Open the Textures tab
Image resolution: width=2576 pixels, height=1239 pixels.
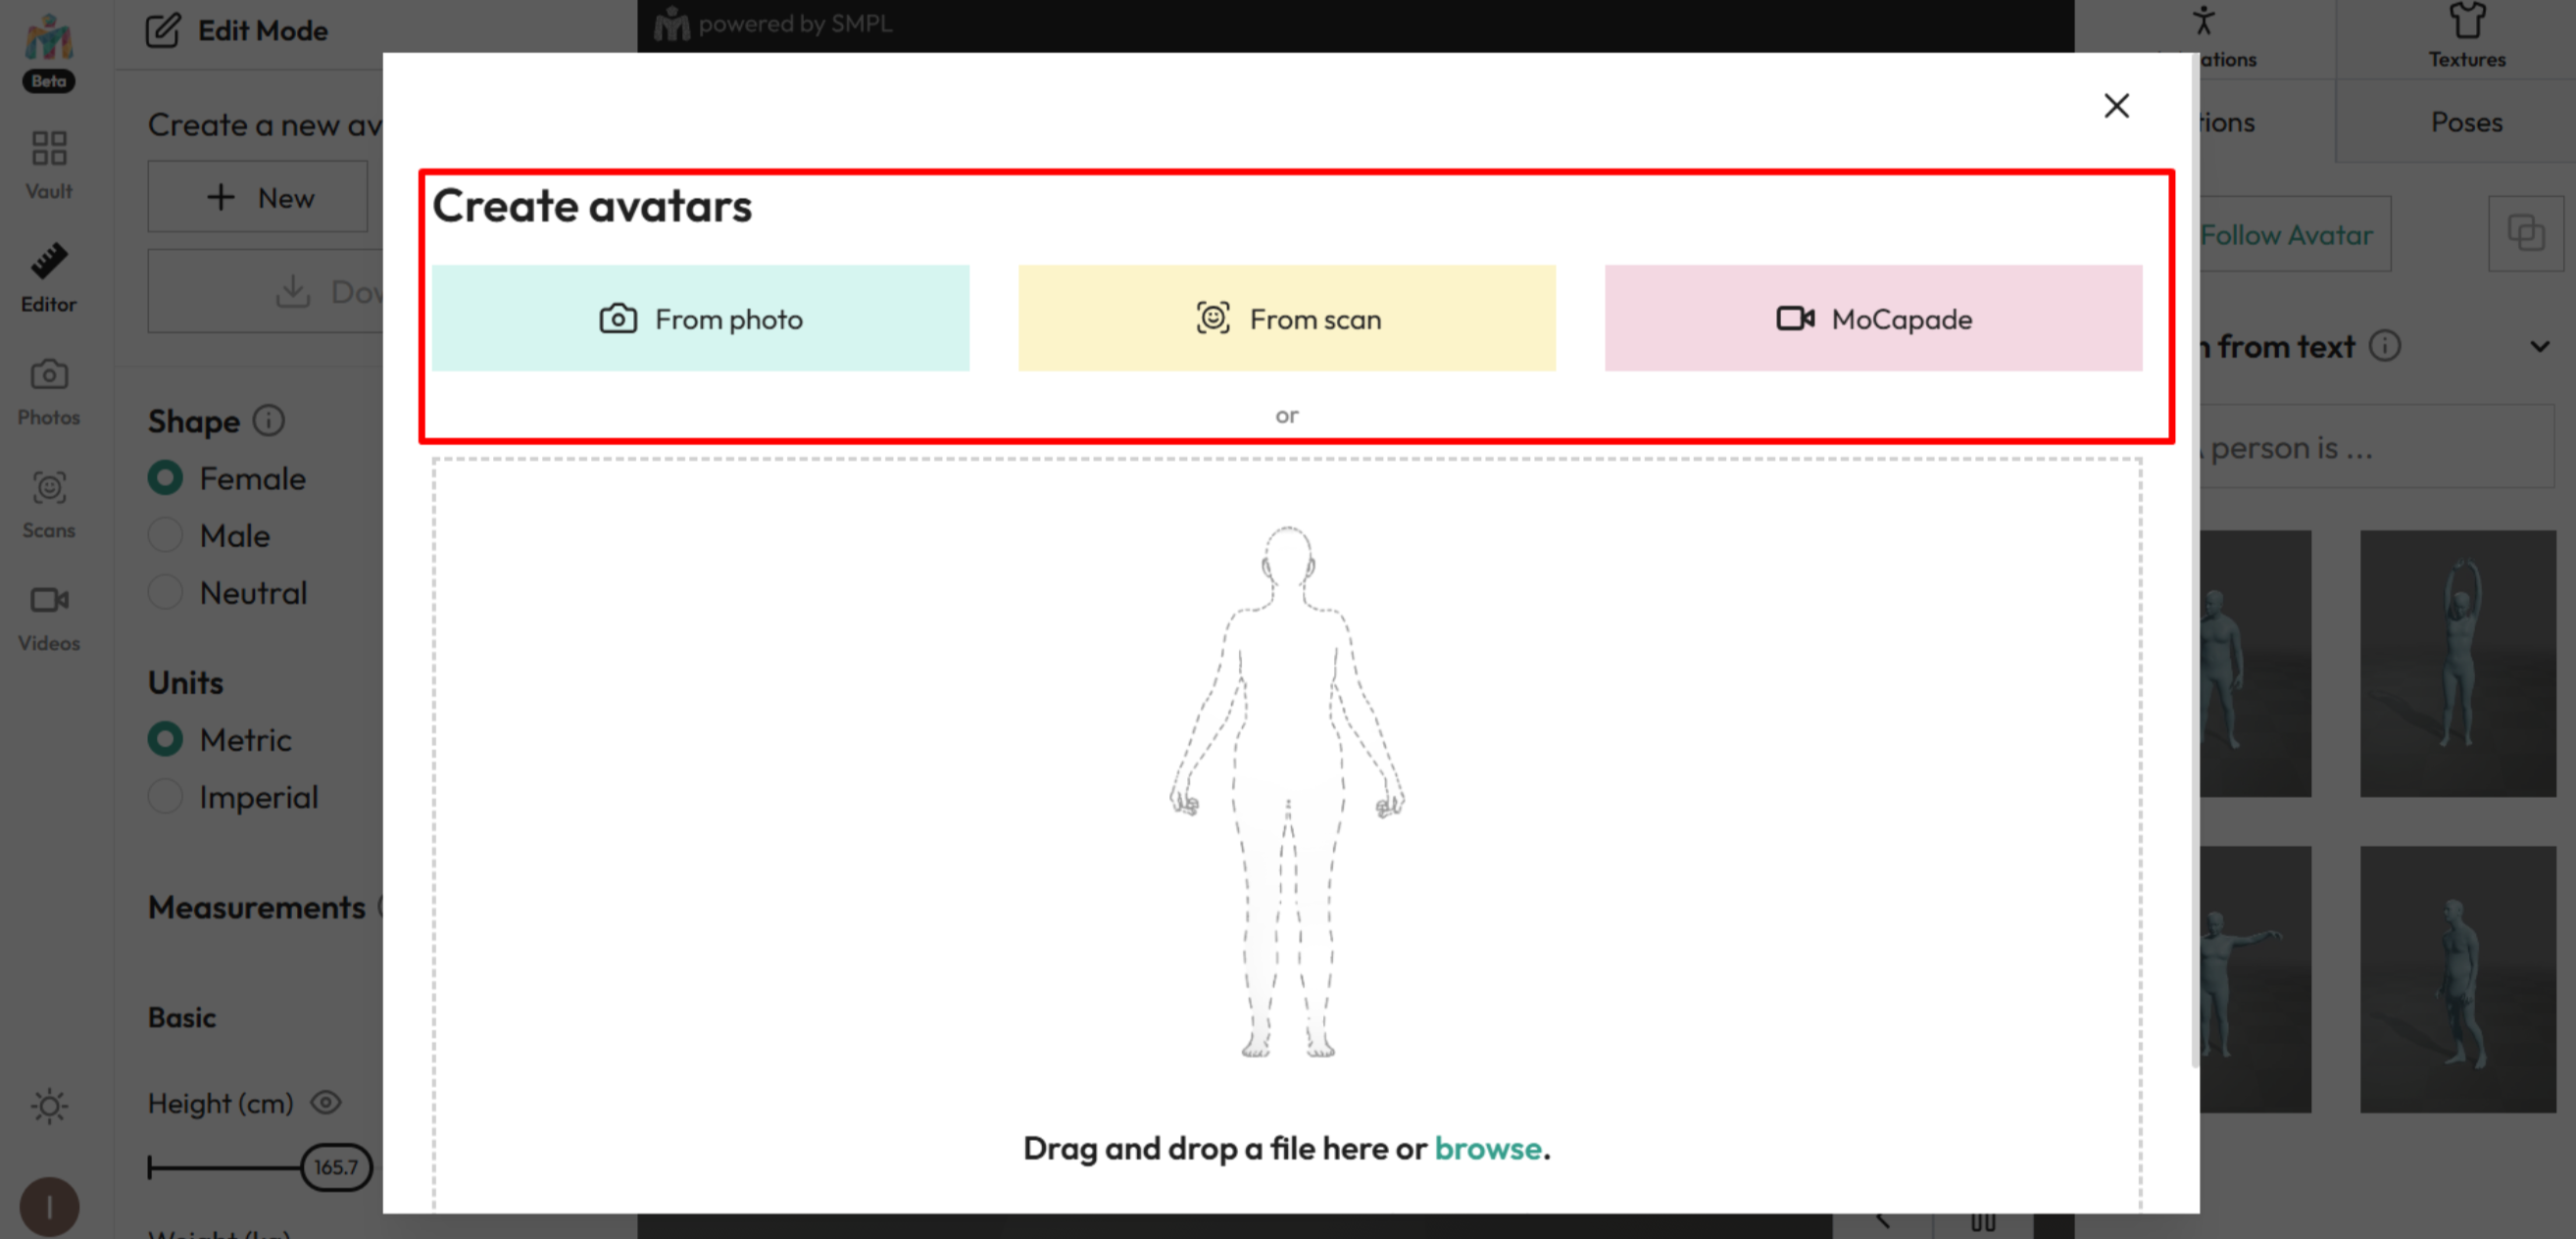tap(2466, 38)
